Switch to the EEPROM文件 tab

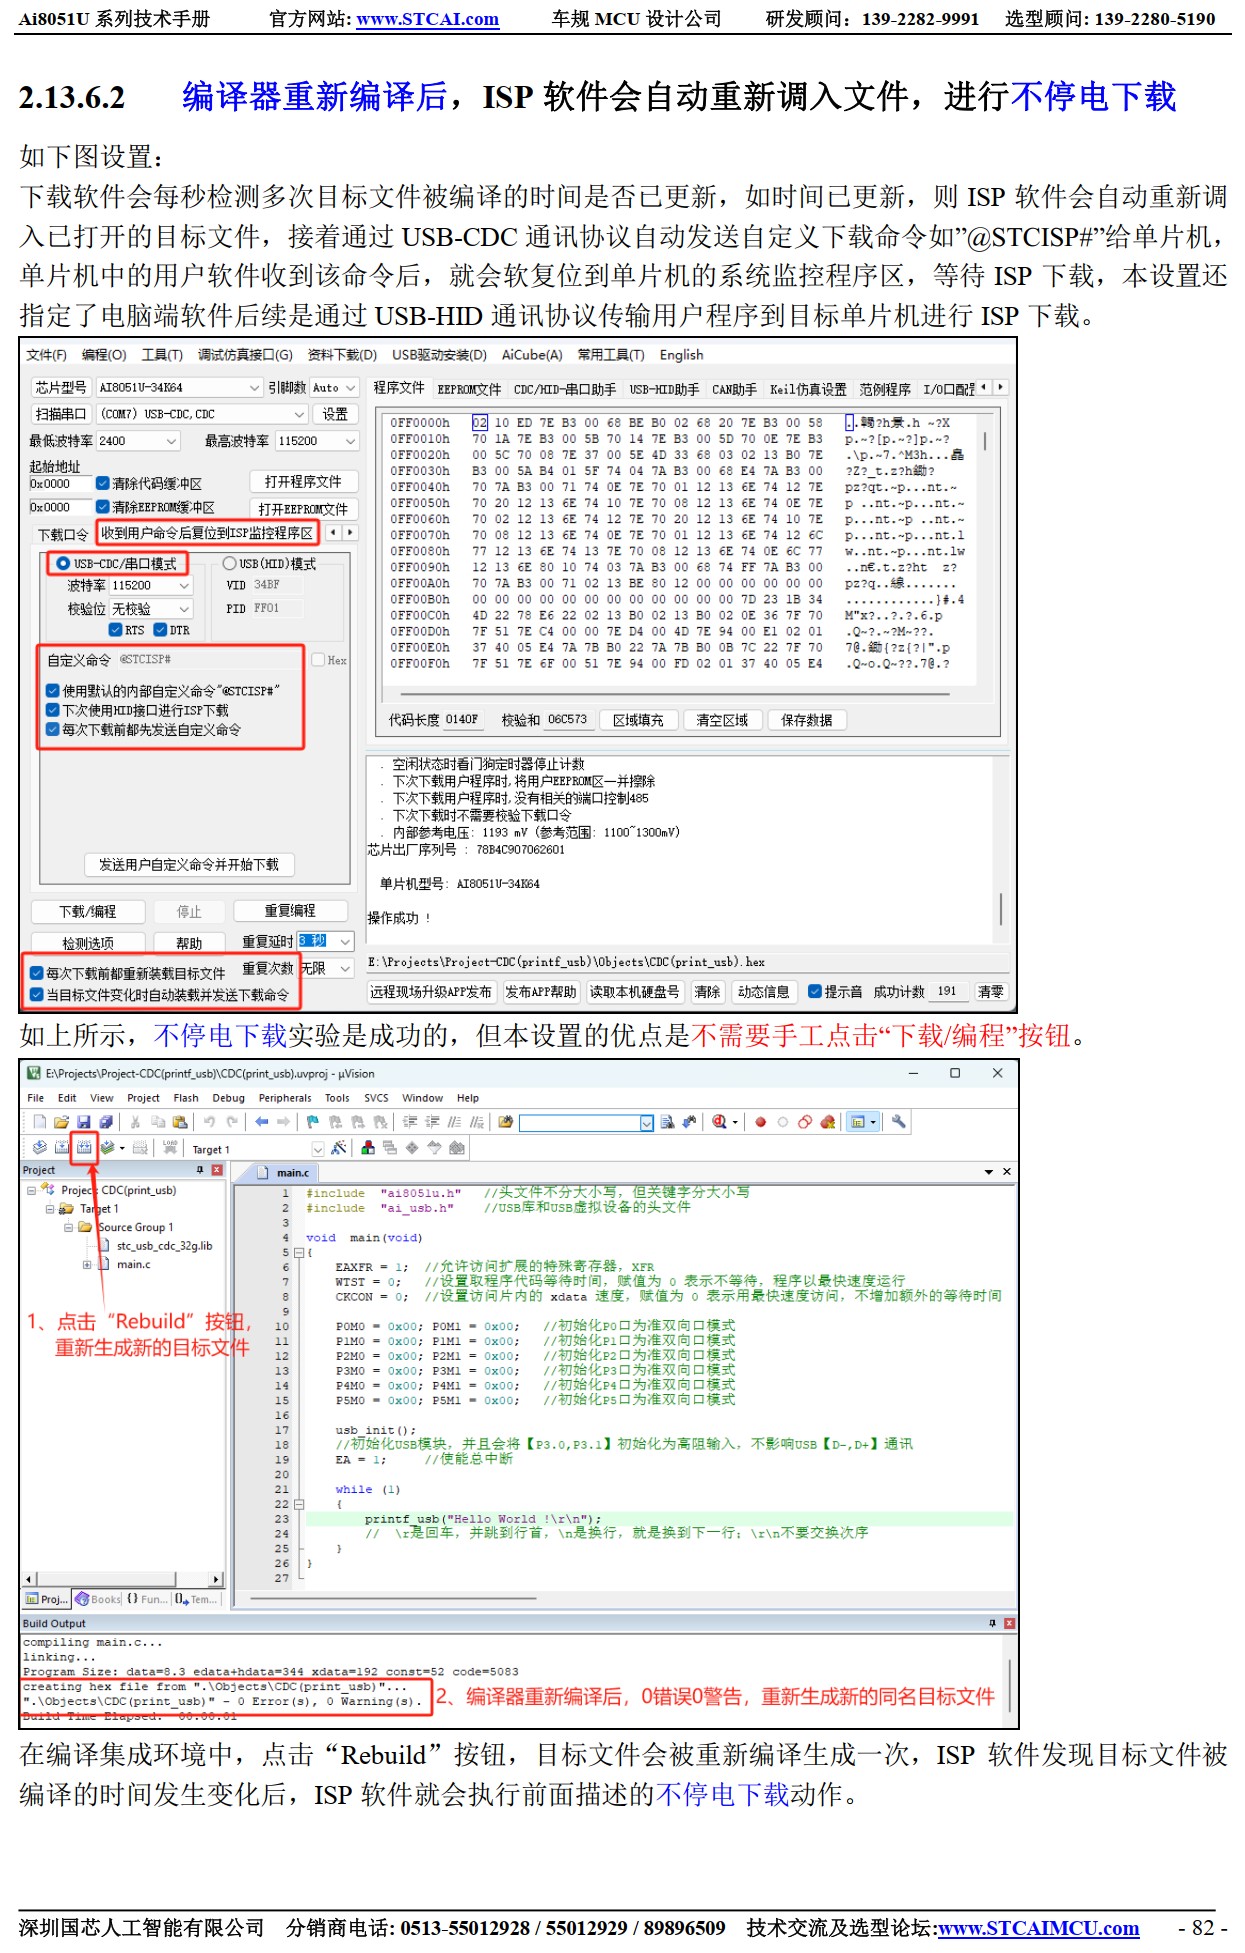coord(469,389)
